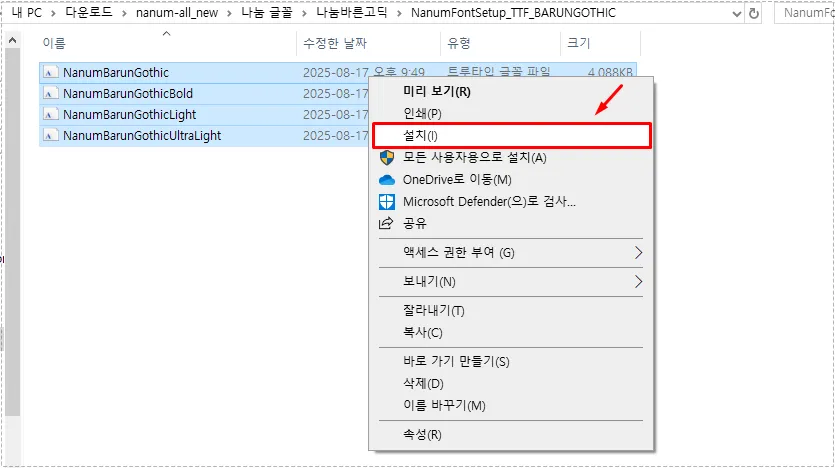Select the NanumBarunGothicUltraLight file name

click(x=142, y=136)
